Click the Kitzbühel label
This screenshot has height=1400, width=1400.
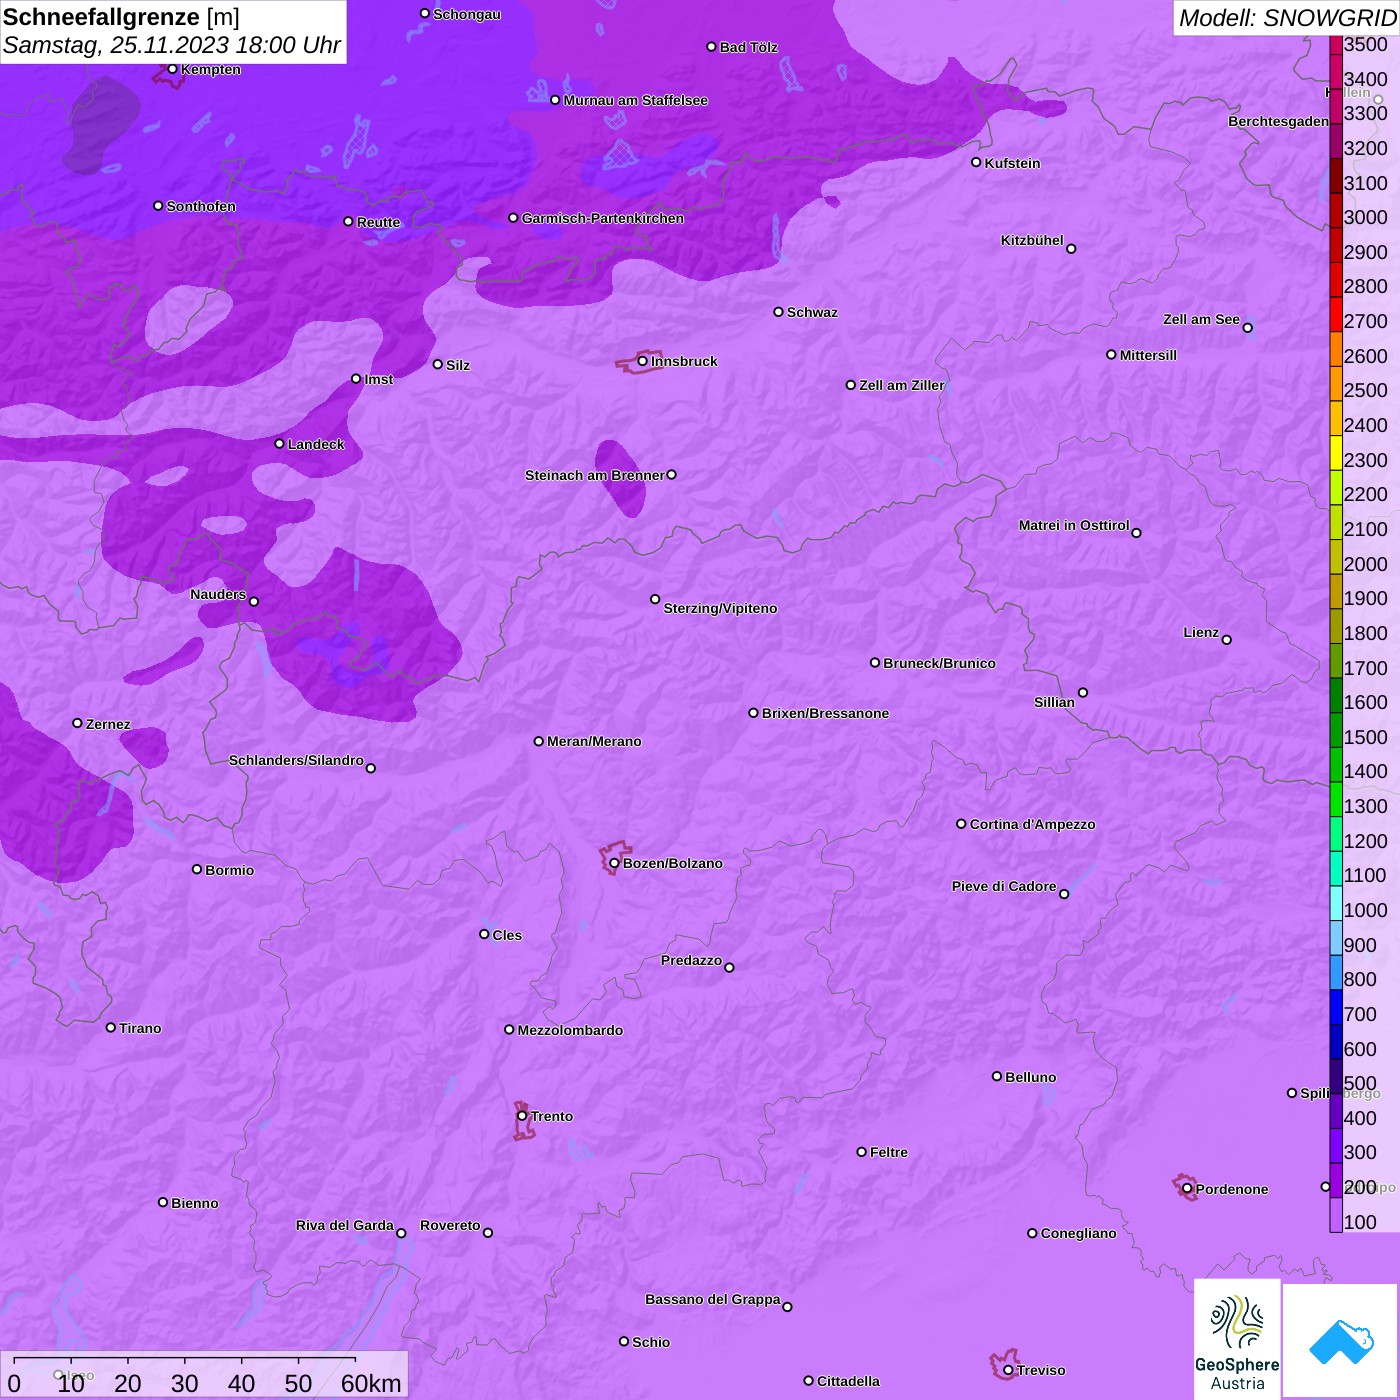1032,240
